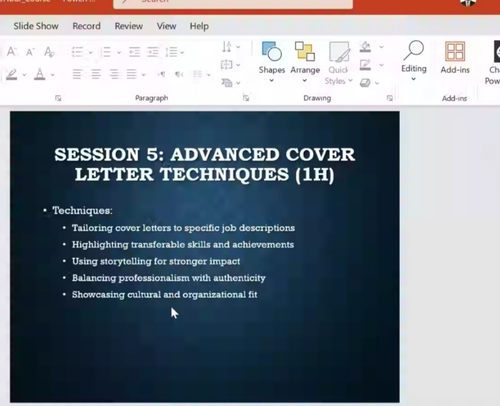Expand the highlight color dropdown arrow

click(x=24, y=75)
